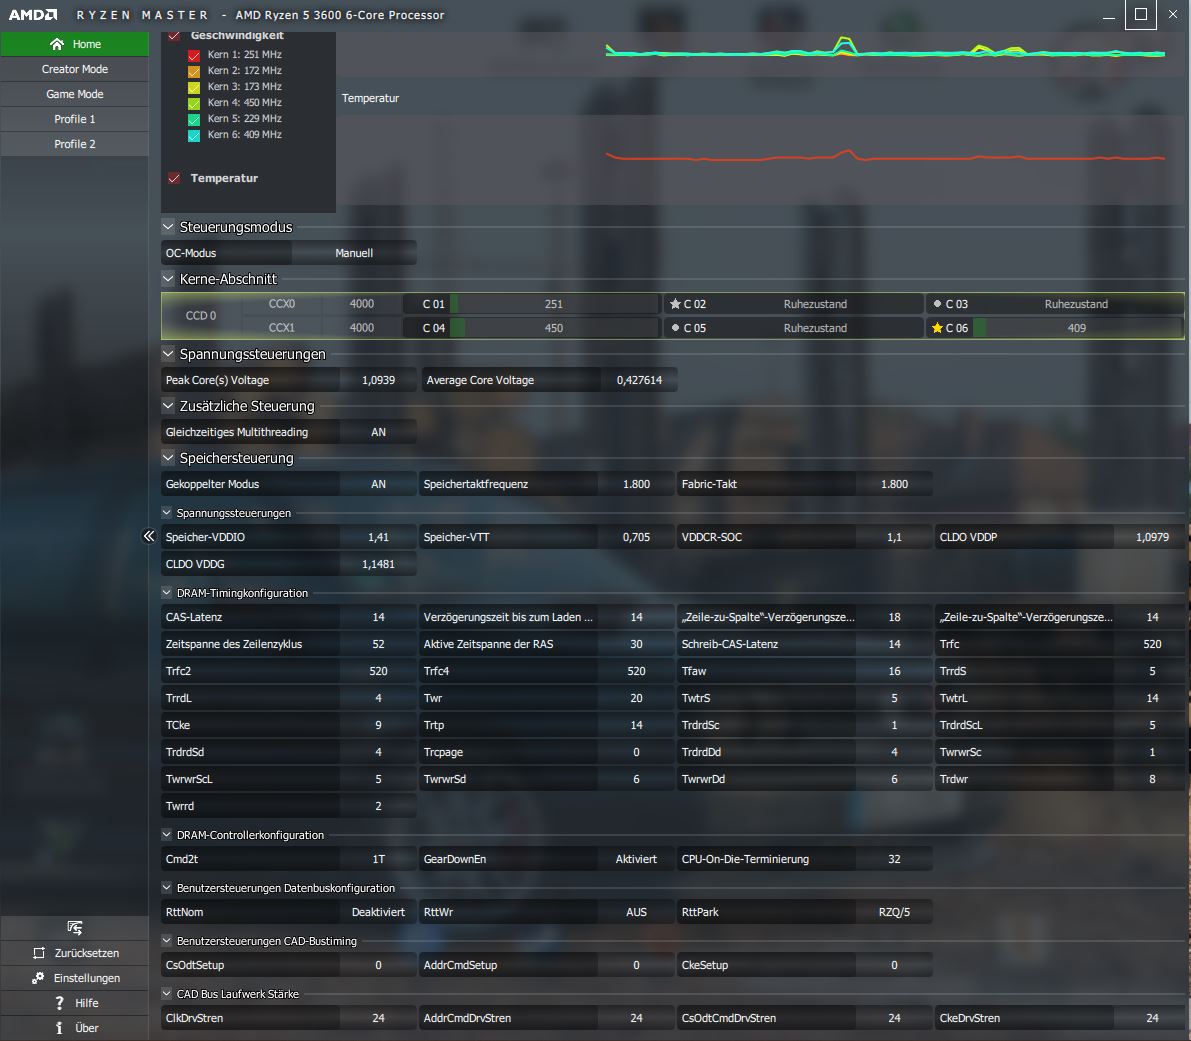1191x1041 pixels.
Task: Collapse the main Spannungssteuerungen section
Action: (168, 353)
